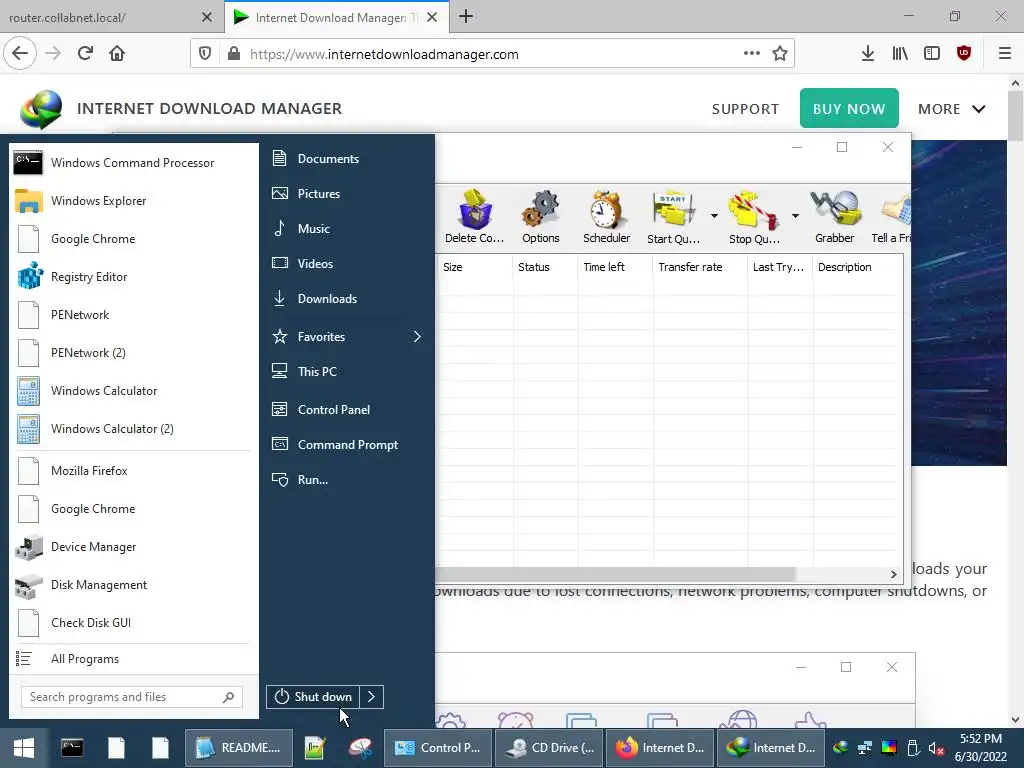The width and height of the screenshot is (1024, 768).
Task: Bookmark this page with star icon
Action: pyautogui.click(x=780, y=54)
